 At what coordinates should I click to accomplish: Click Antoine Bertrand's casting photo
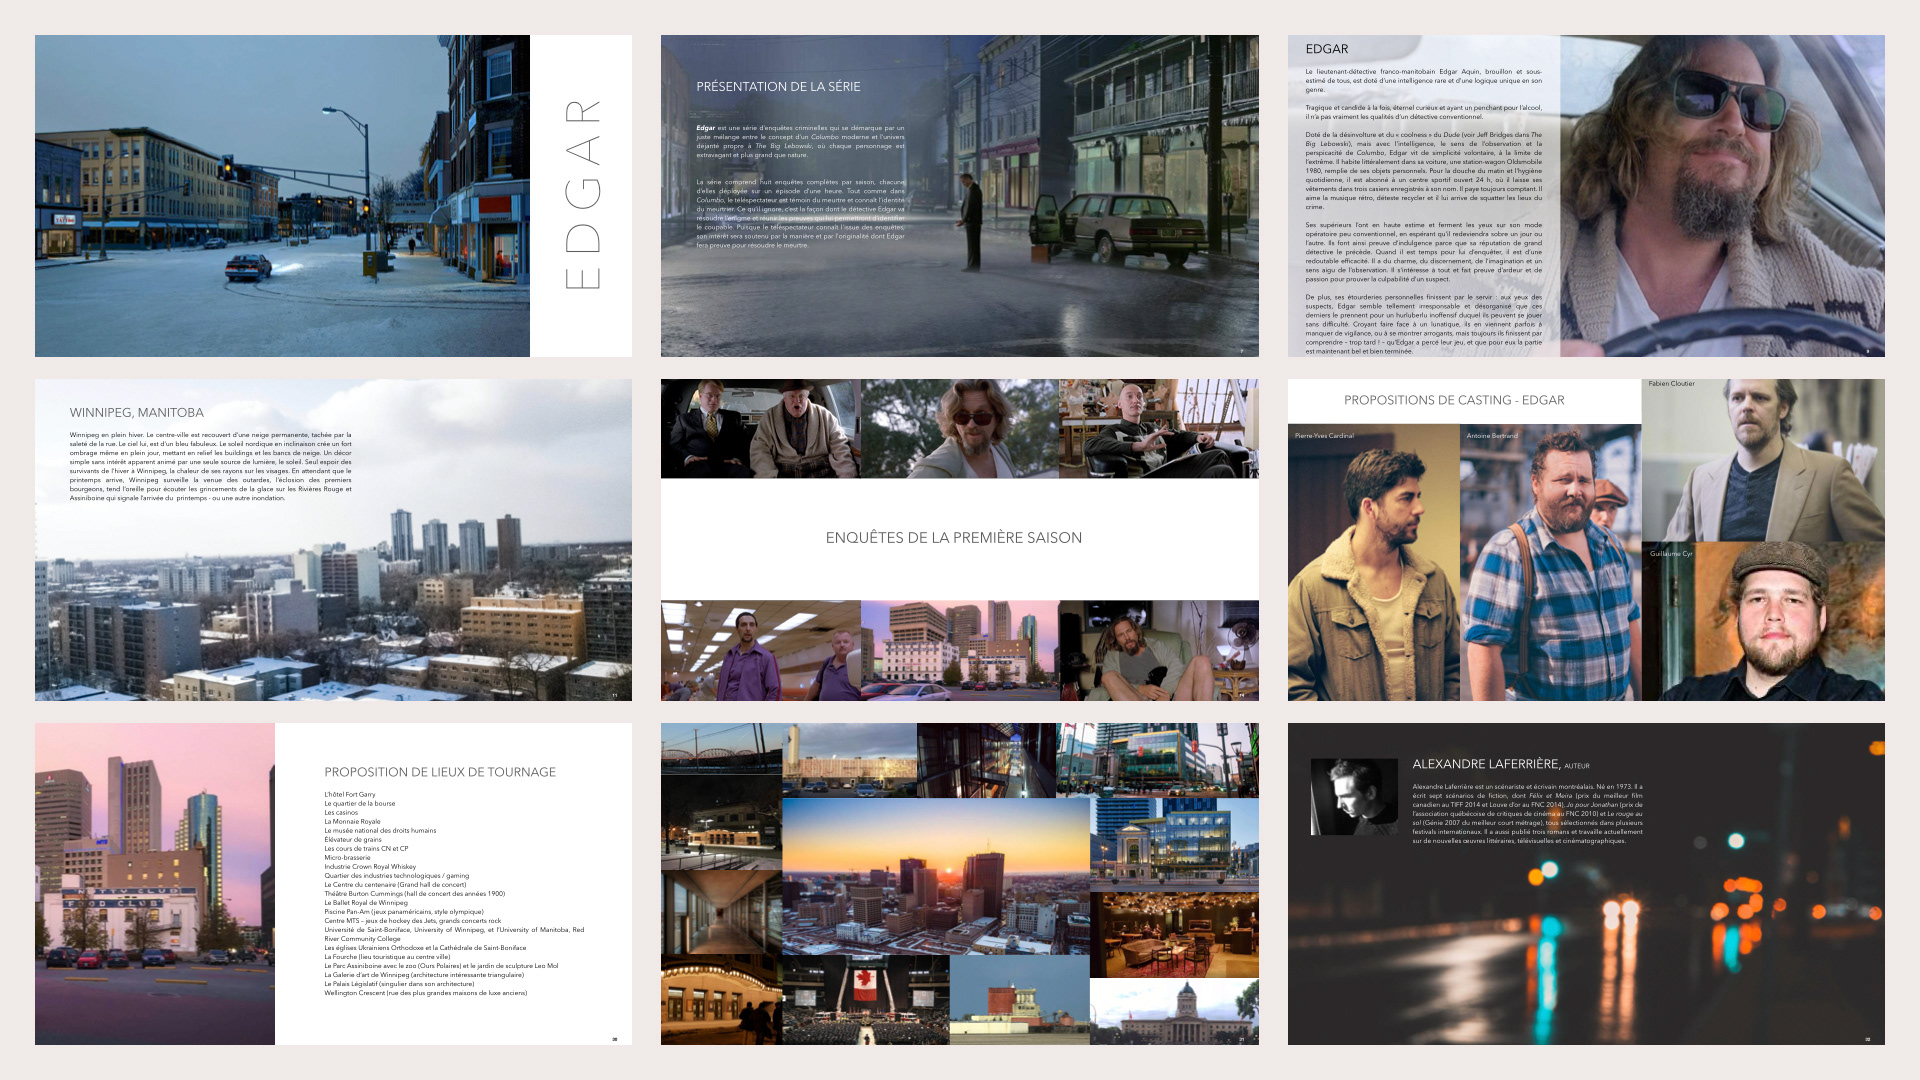1549,562
